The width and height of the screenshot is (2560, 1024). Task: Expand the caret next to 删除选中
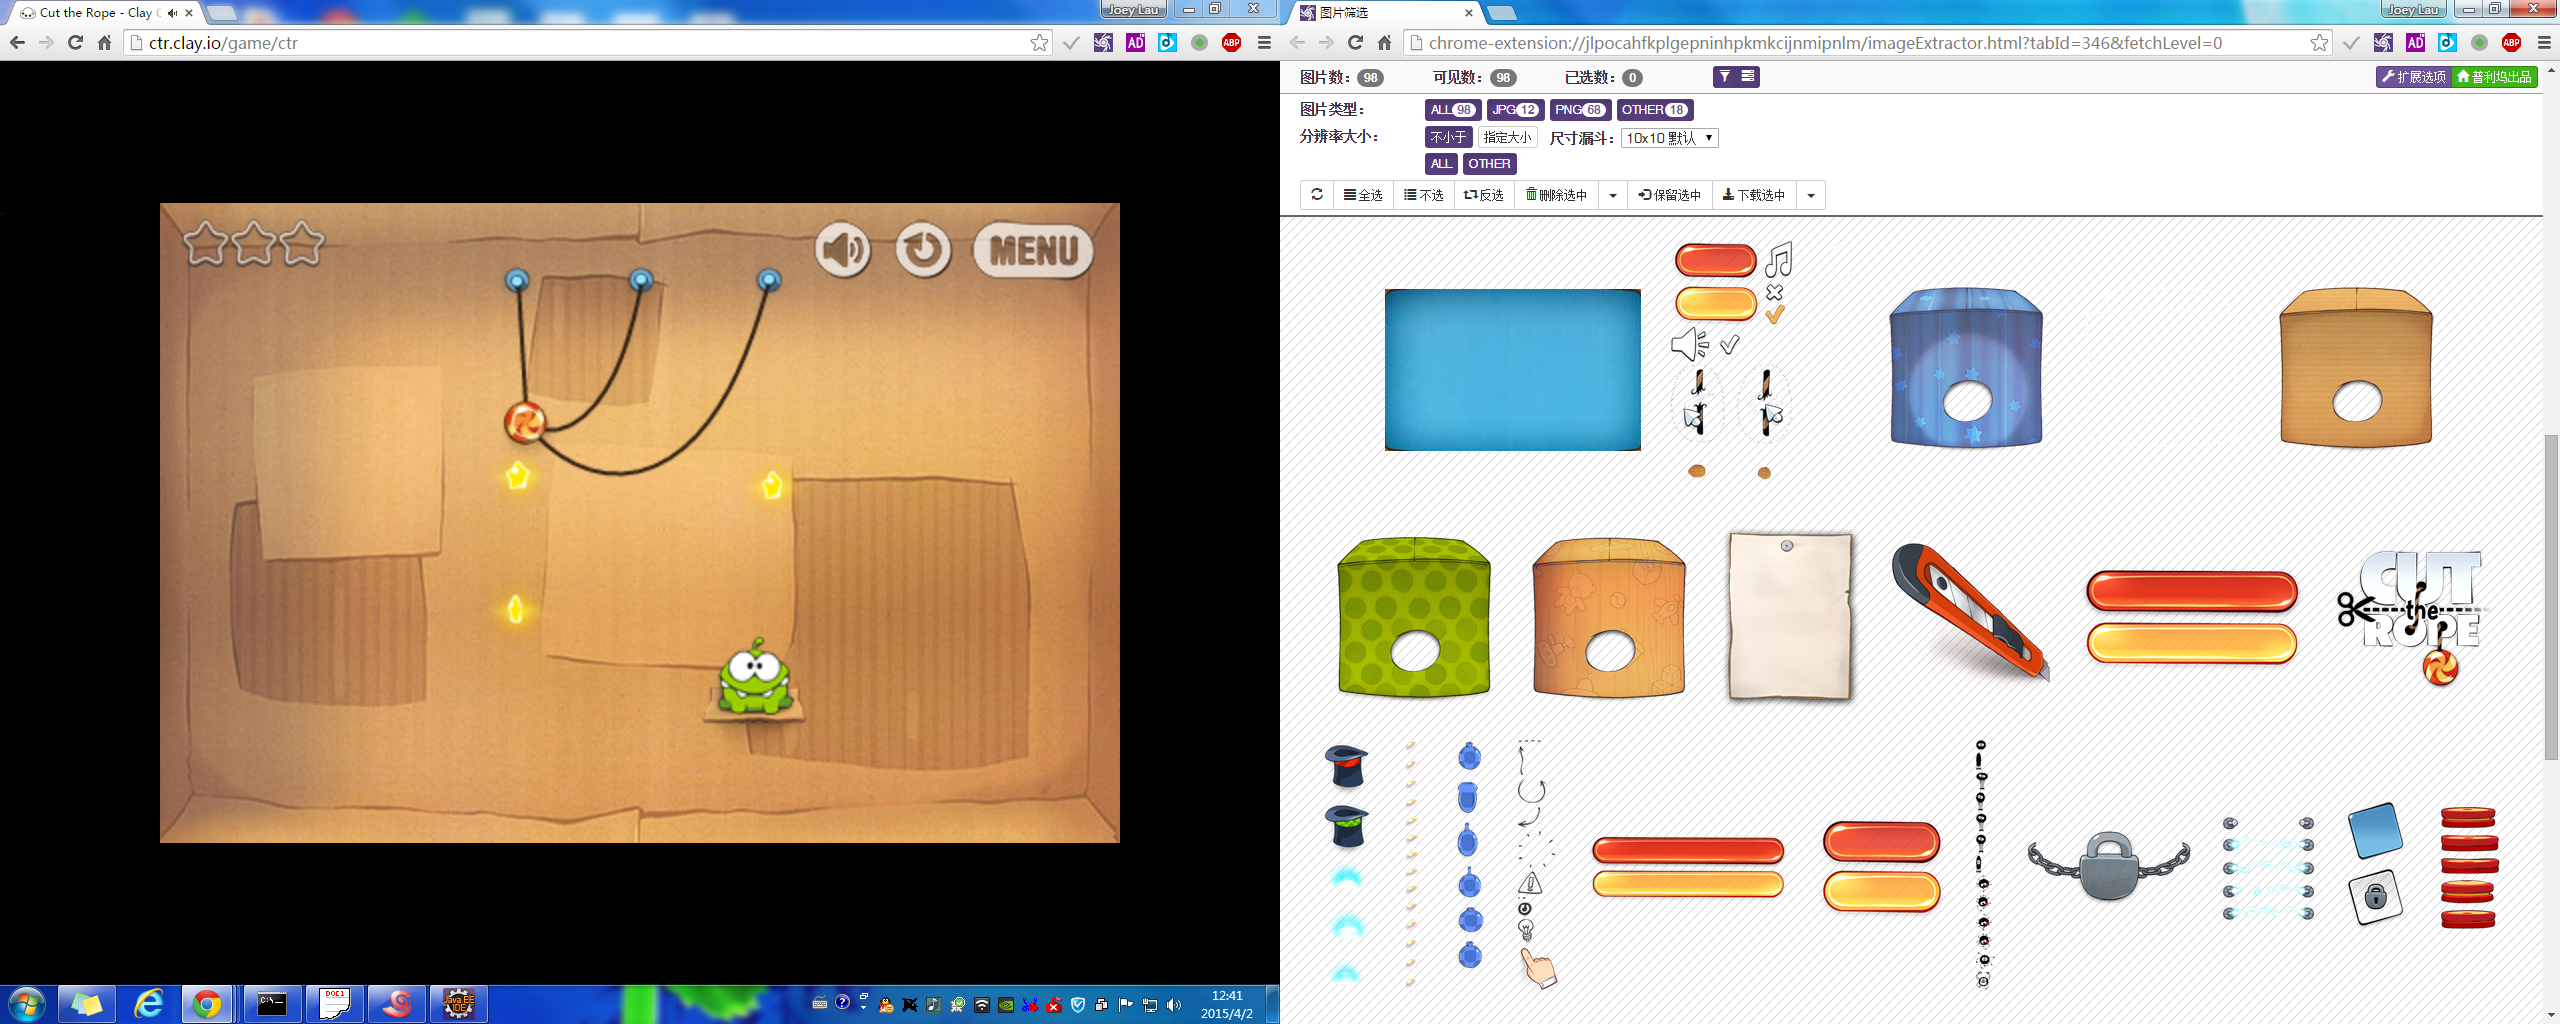(x=1613, y=195)
